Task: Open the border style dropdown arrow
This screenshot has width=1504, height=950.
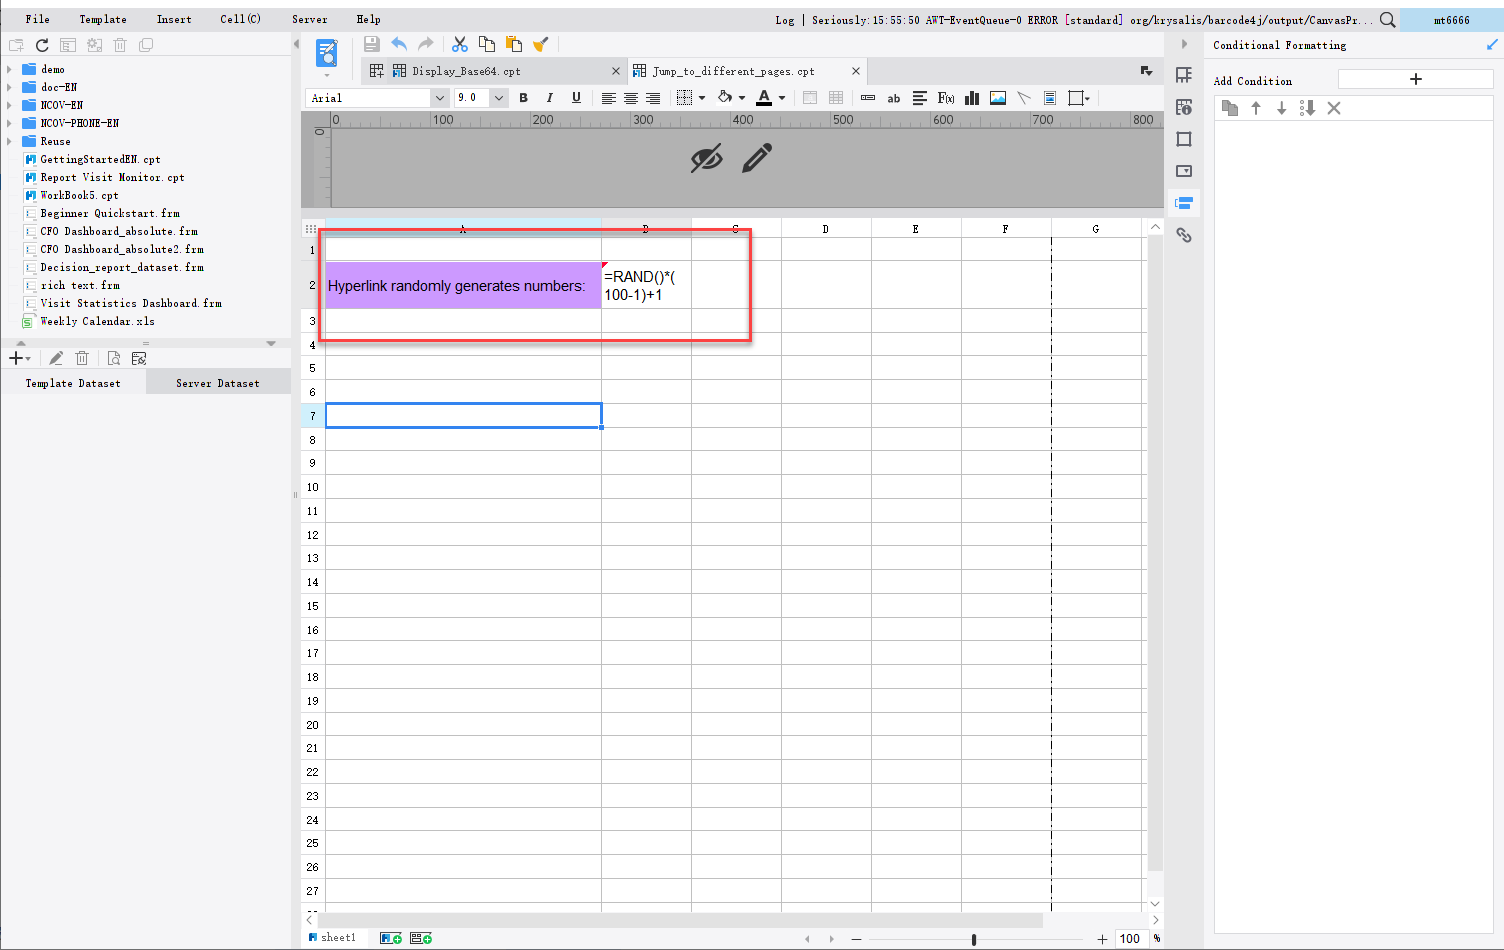Action: click(x=702, y=98)
